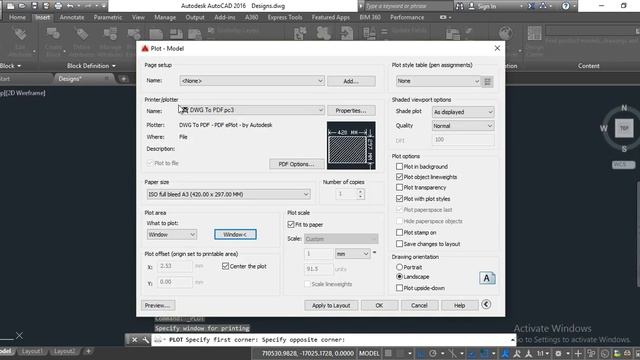Open the Paper size dropdown
This screenshot has width=640, height=360.
coord(228,194)
